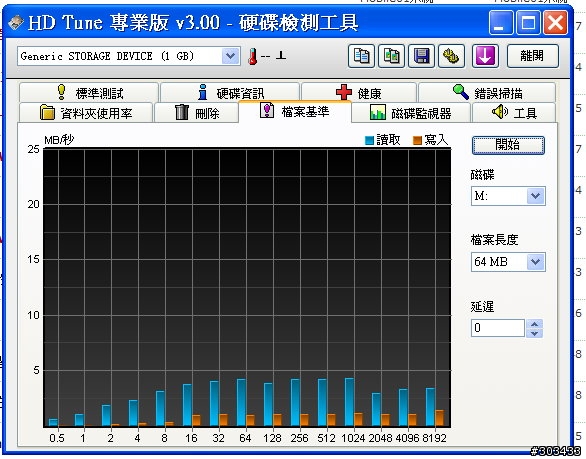
Task: Click the orange 寫入 legend swatch
Action: [x=417, y=141]
